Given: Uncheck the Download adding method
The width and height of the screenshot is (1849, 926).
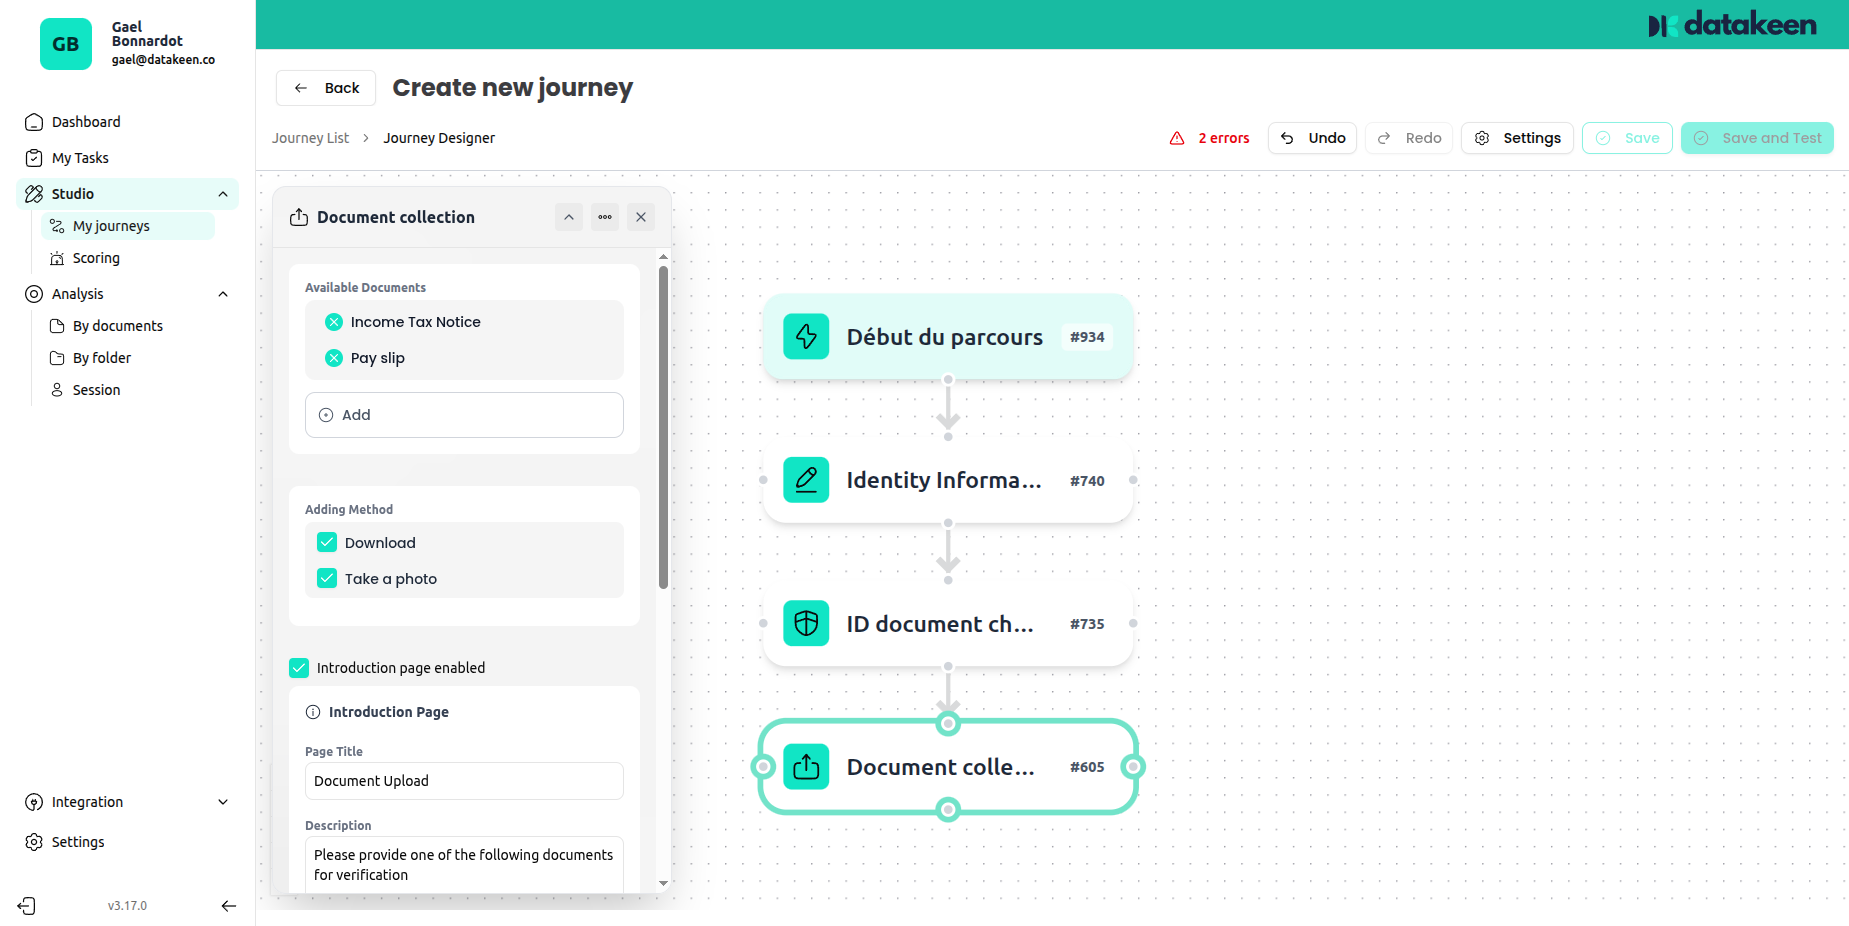Looking at the screenshot, I should 326,541.
